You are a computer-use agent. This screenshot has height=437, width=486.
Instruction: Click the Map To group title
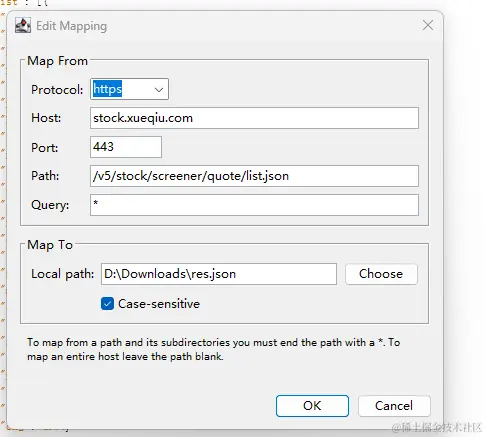pos(50,245)
